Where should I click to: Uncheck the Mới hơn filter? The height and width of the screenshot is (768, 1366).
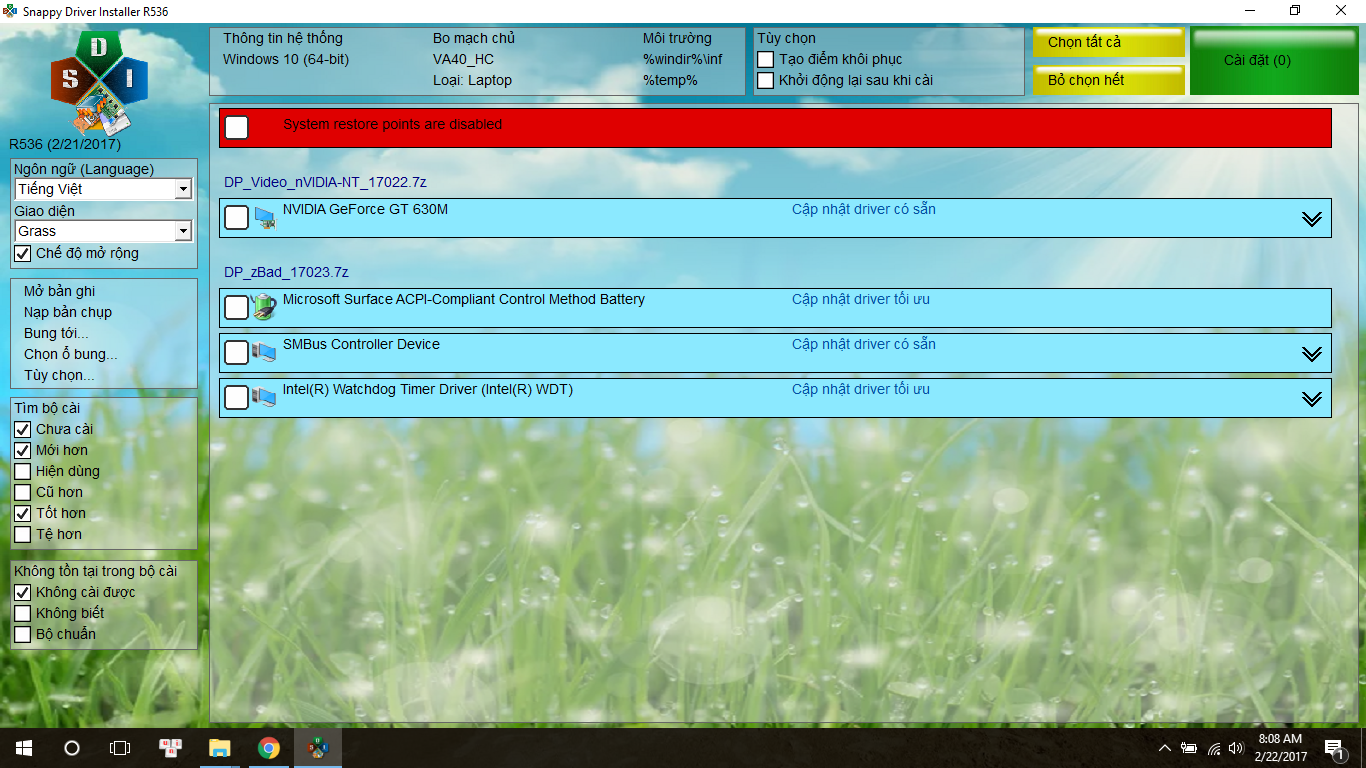click(x=23, y=450)
